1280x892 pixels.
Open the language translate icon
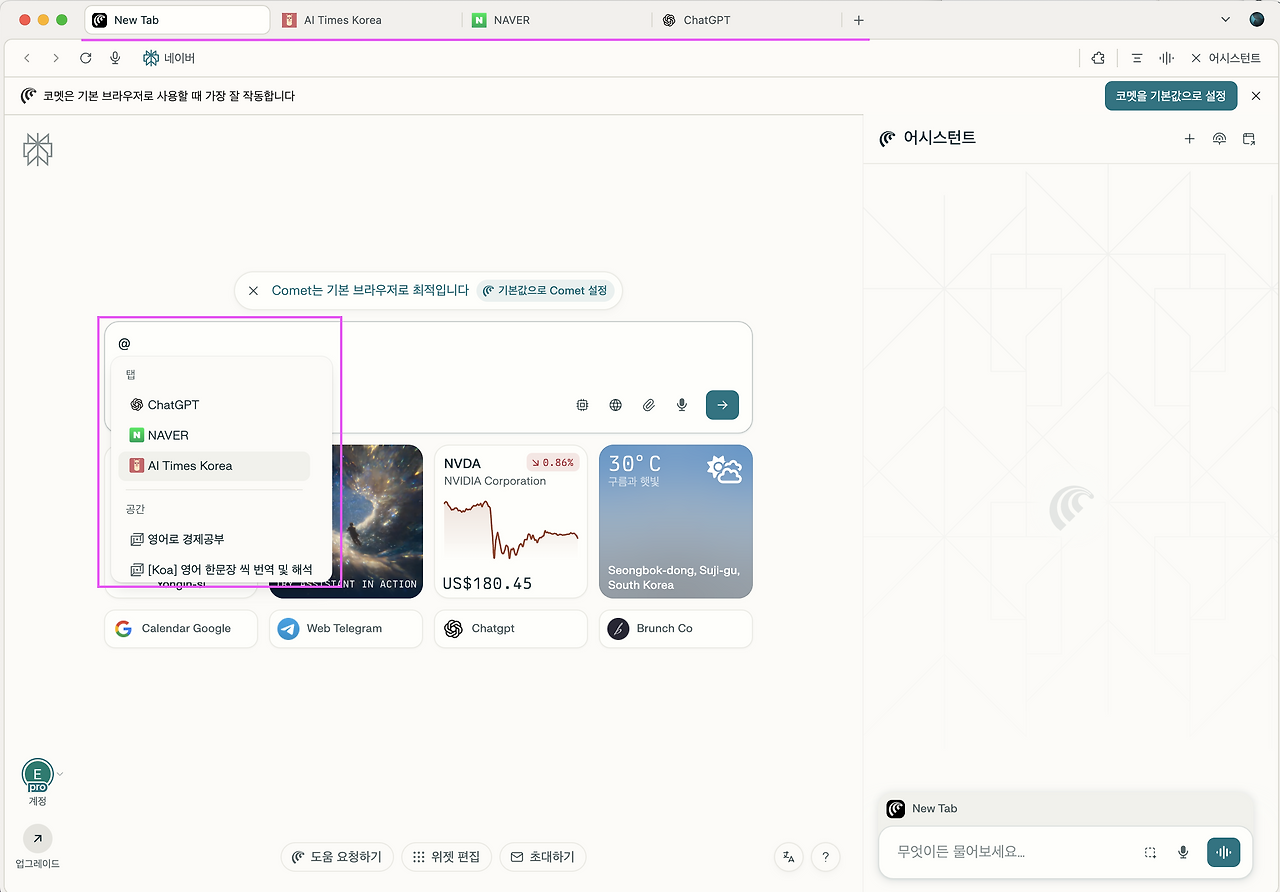pos(789,857)
